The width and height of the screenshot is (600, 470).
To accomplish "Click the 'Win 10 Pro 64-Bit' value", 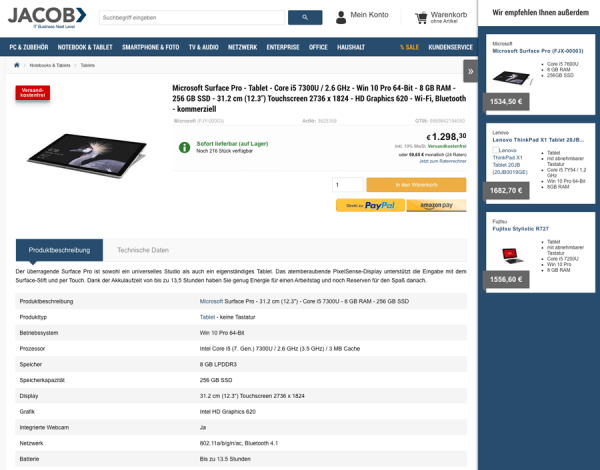I will (222, 333).
